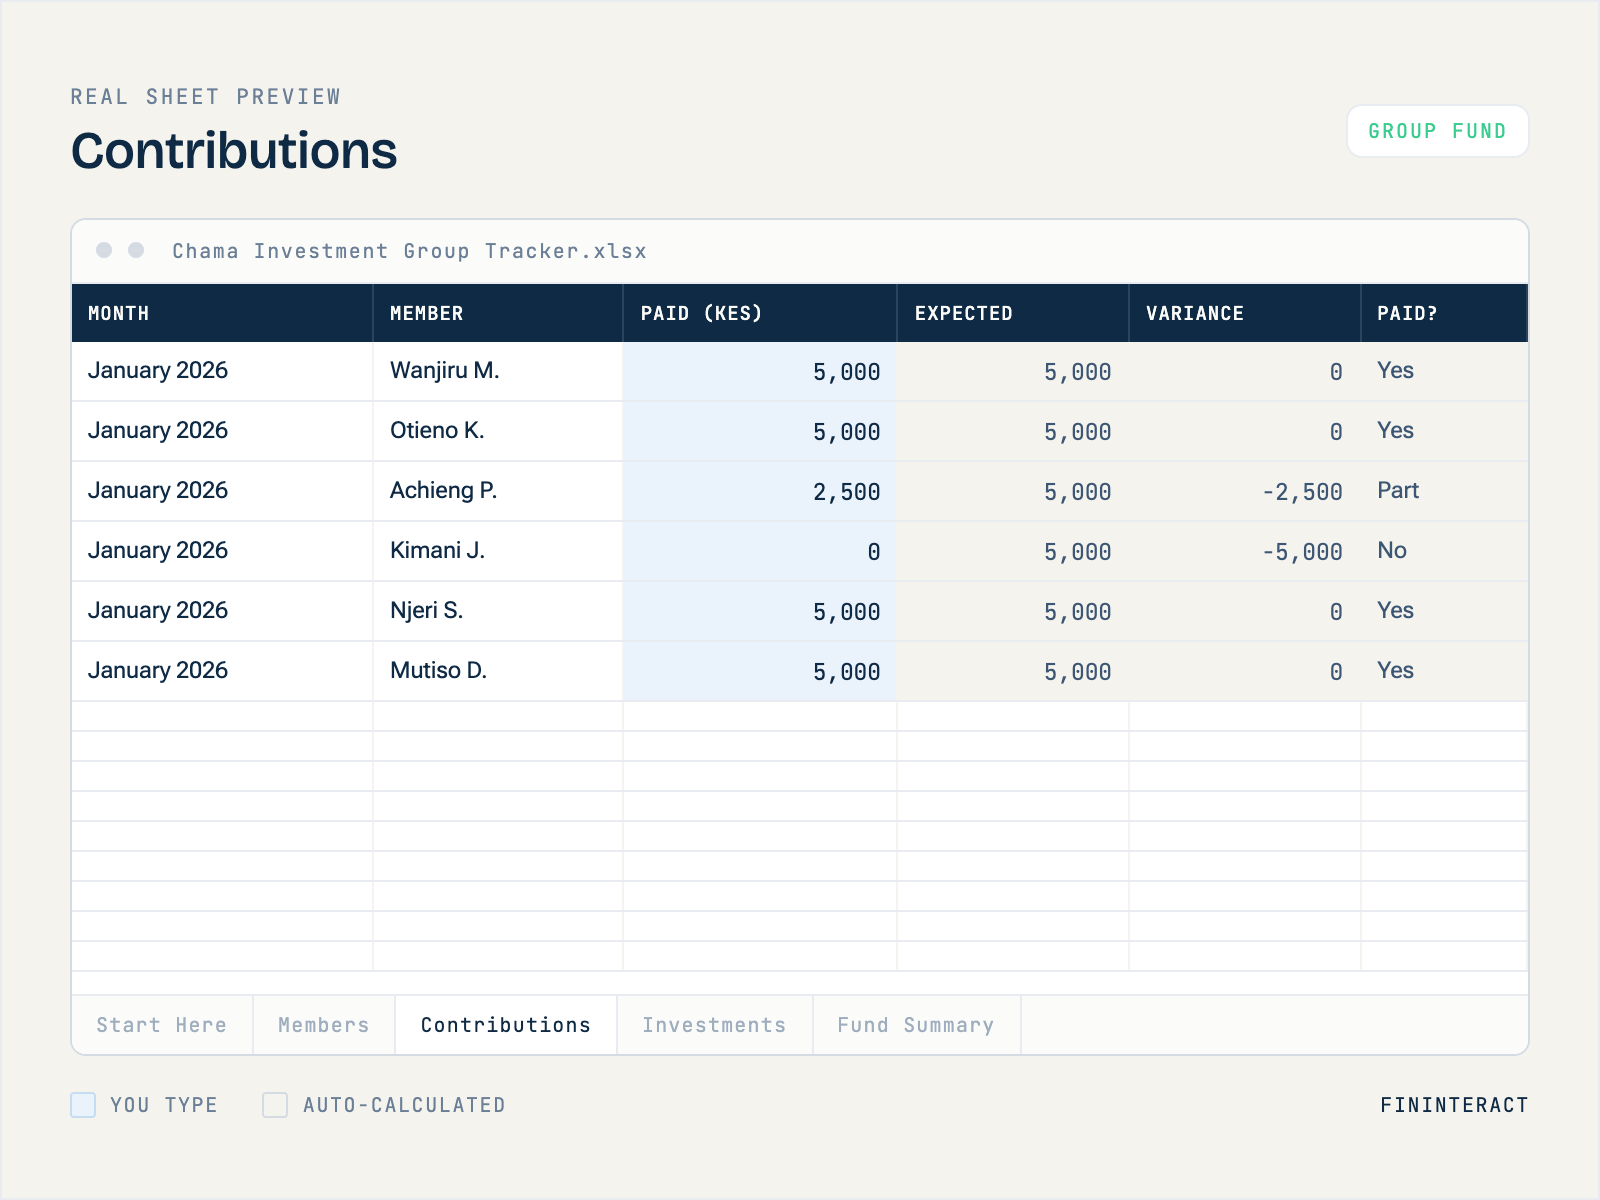Click the MONTH column header

[x=222, y=313]
